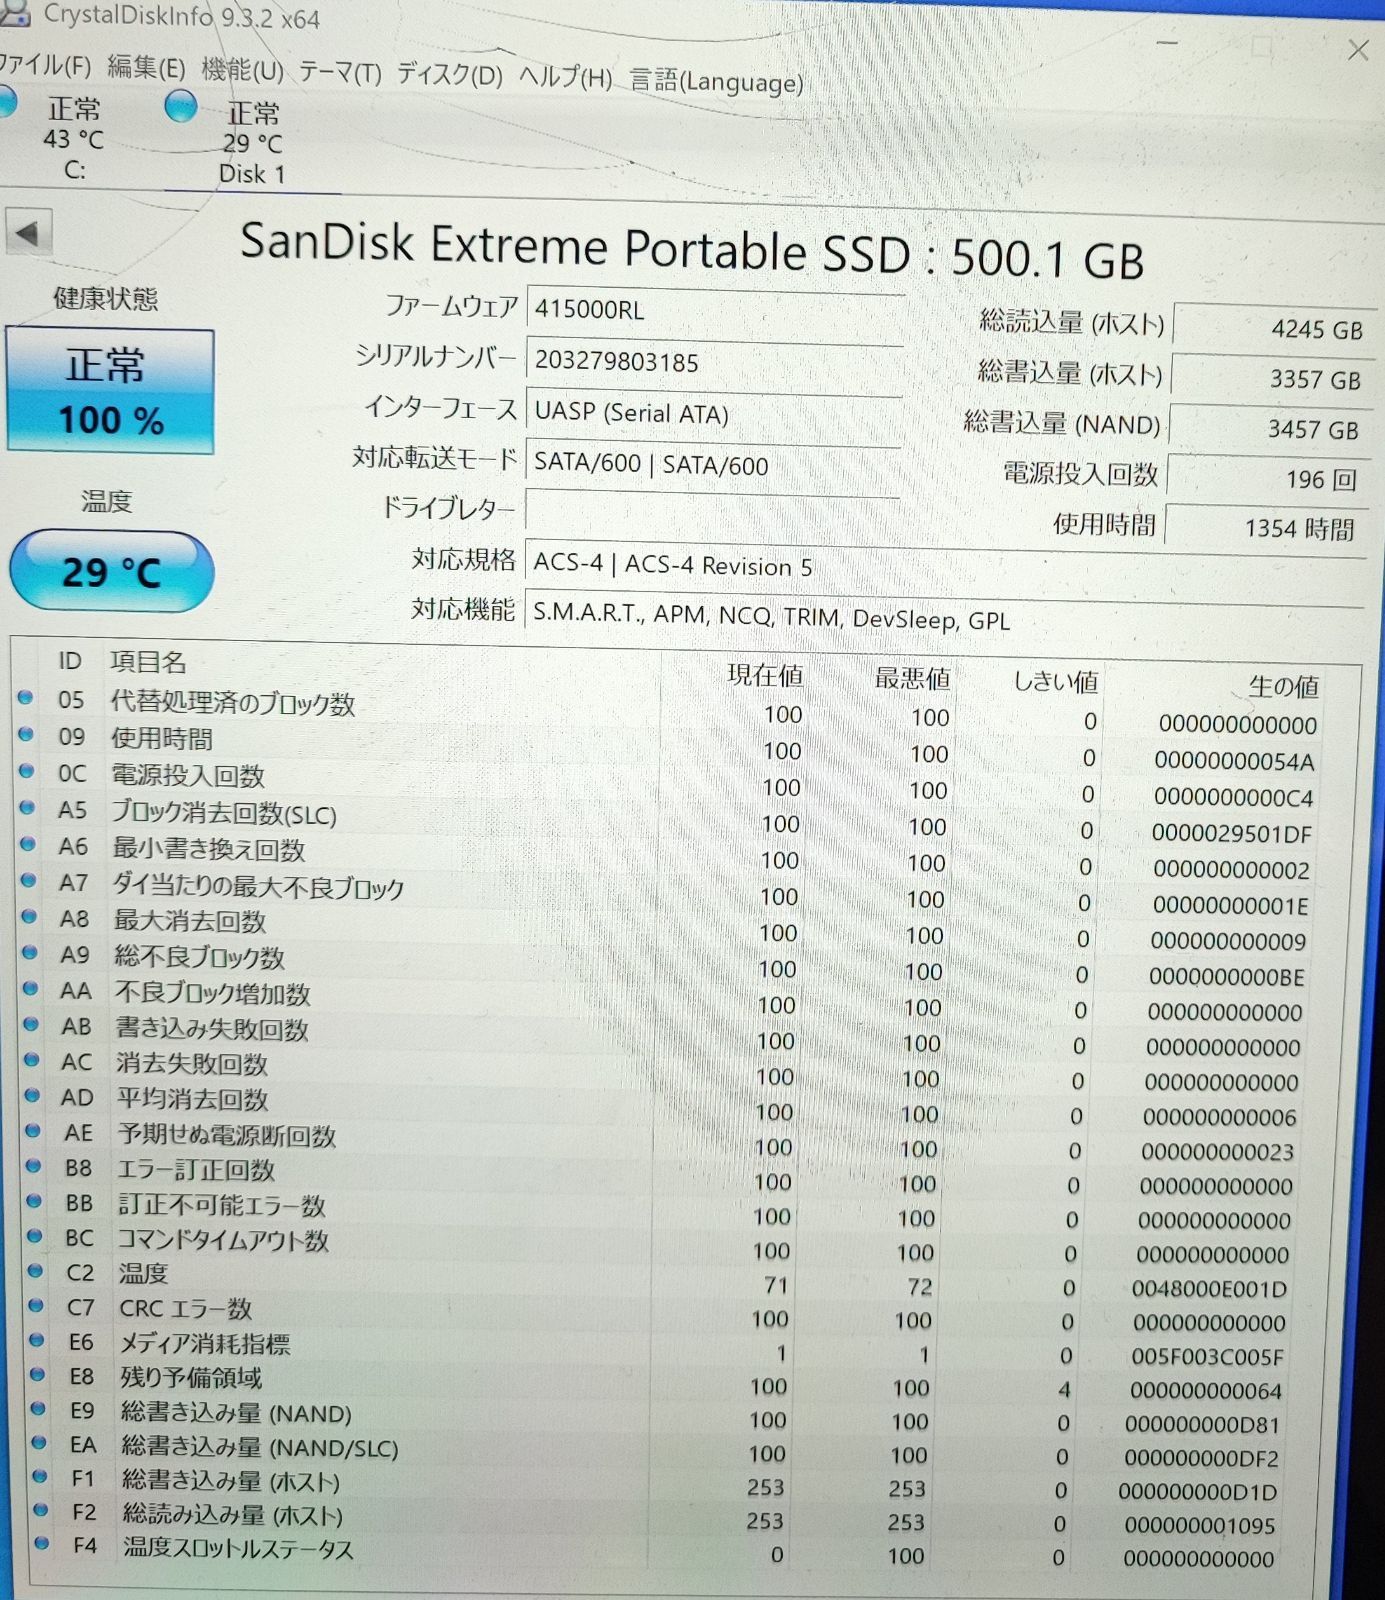
Task: Click status dot of row BB 訂正不可能エラー数
Action: tap(34, 1201)
